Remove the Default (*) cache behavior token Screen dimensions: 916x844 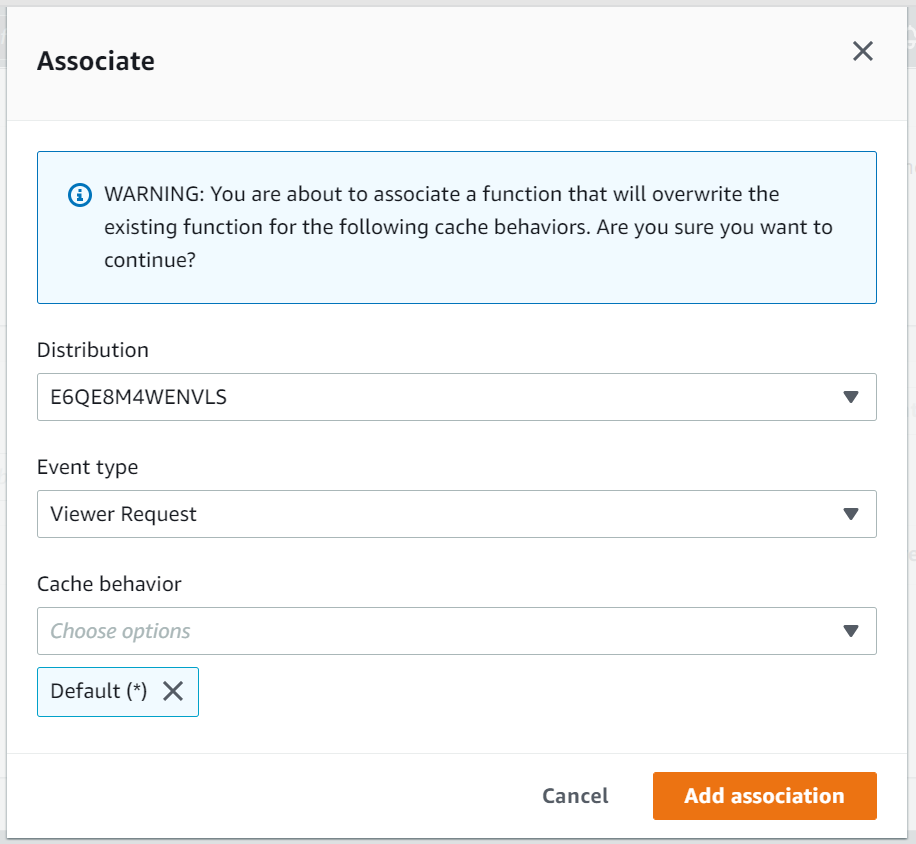point(173,691)
